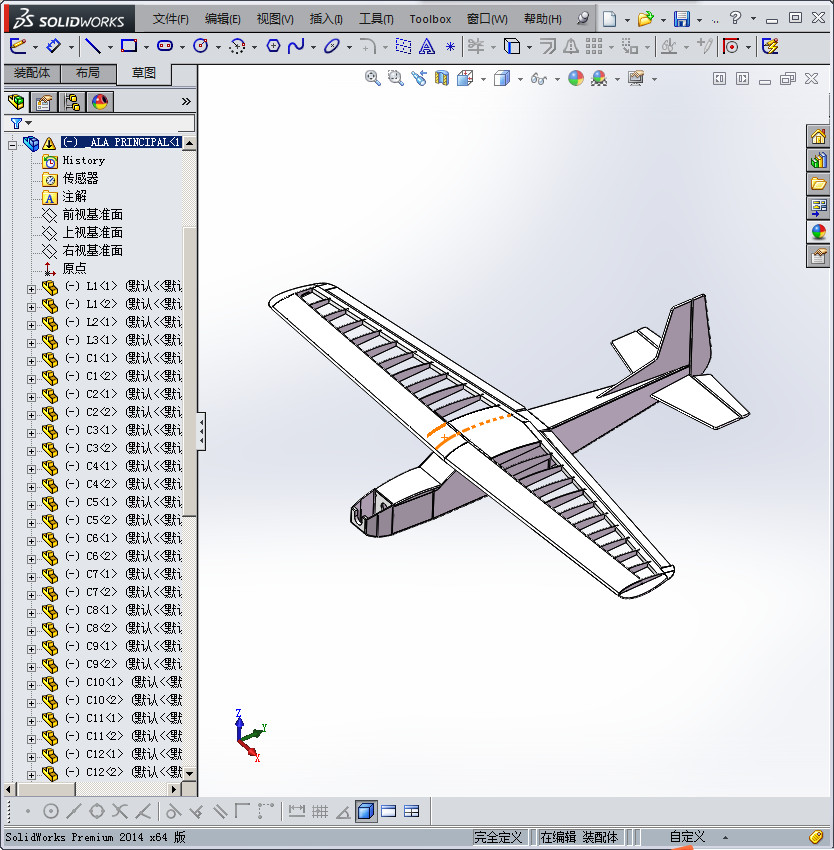Screen dimensions: 834x850
Task: Select the Trim Entities tool
Action: (x=476, y=47)
